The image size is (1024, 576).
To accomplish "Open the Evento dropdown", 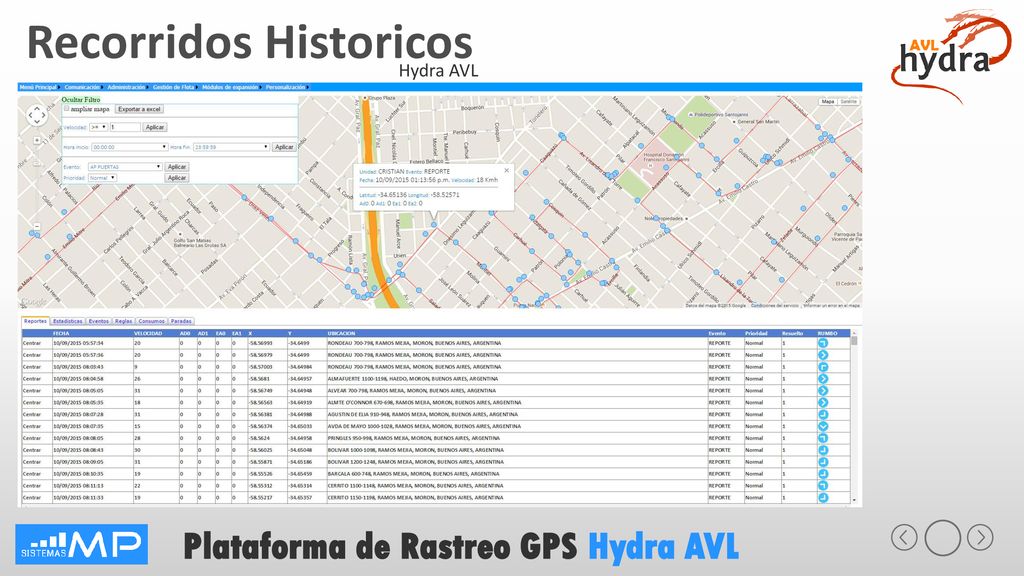I will (125, 167).
